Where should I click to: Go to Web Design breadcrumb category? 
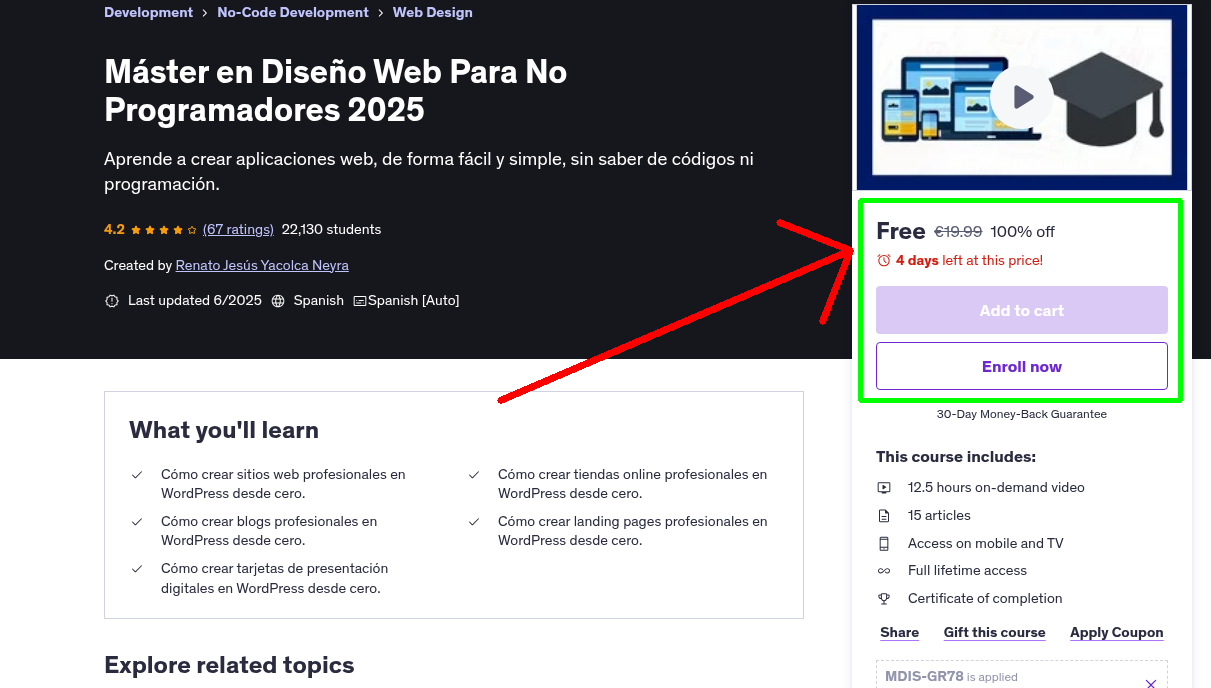[x=433, y=13]
